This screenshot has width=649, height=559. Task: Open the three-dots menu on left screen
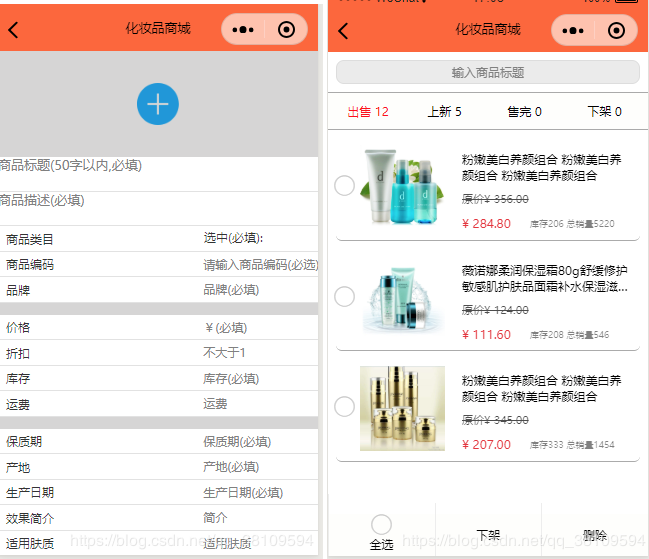243,30
